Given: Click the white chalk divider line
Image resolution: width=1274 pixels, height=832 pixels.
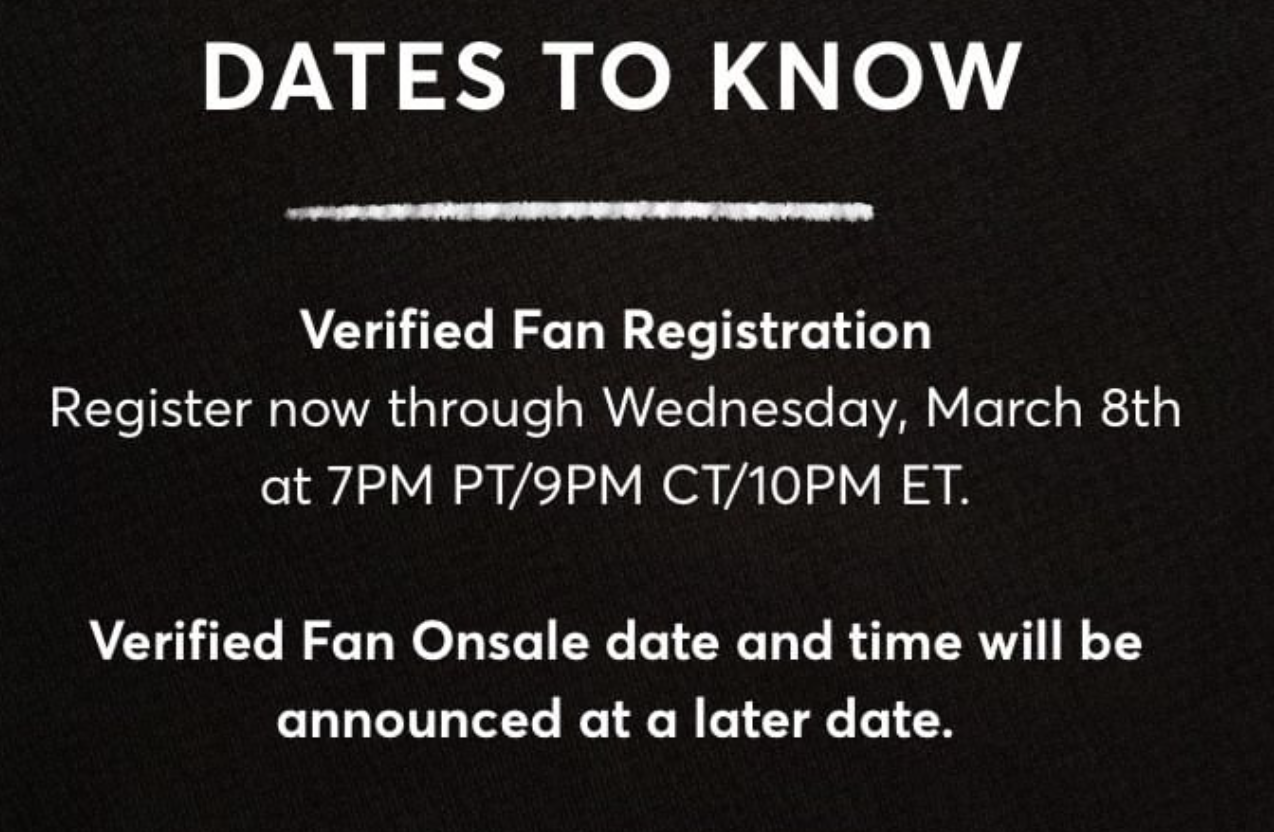Looking at the screenshot, I should 579,211.
